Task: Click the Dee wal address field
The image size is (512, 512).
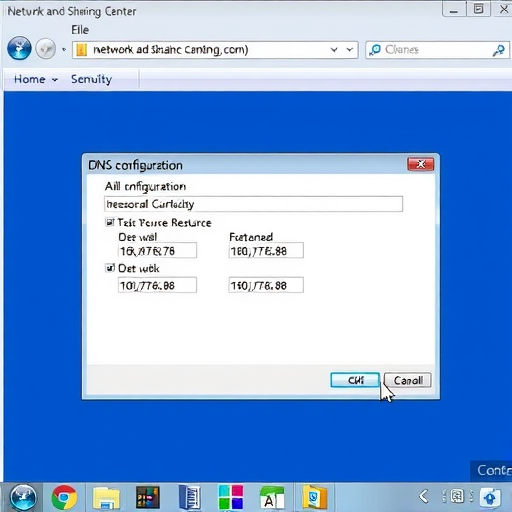Action: click(157, 250)
